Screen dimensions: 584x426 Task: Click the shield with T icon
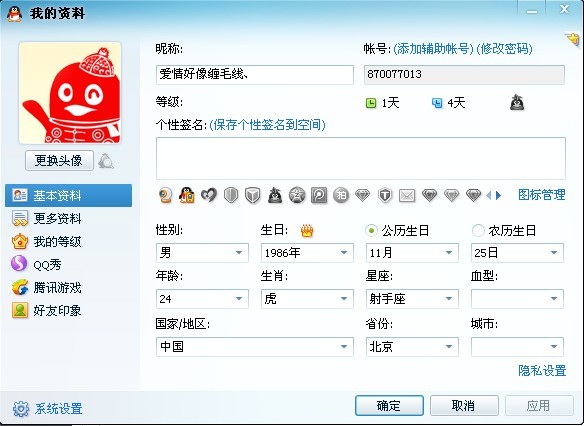[385, 195]
